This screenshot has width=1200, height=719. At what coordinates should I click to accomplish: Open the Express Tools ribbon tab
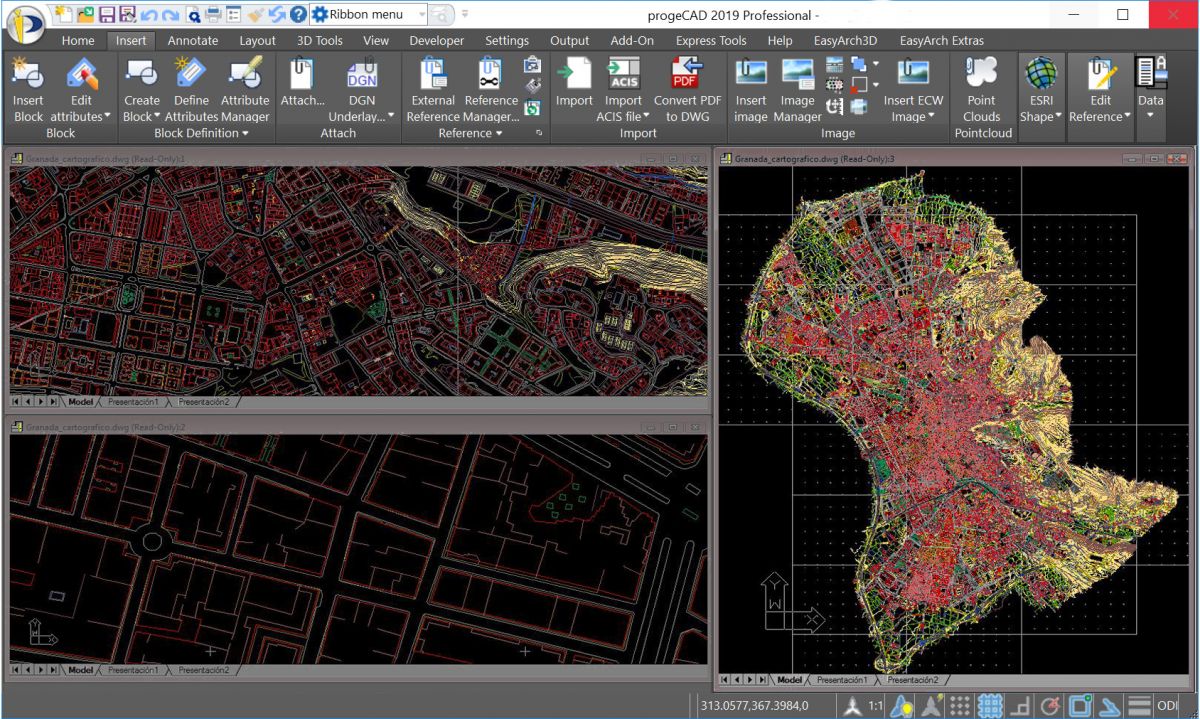(710, 41)
